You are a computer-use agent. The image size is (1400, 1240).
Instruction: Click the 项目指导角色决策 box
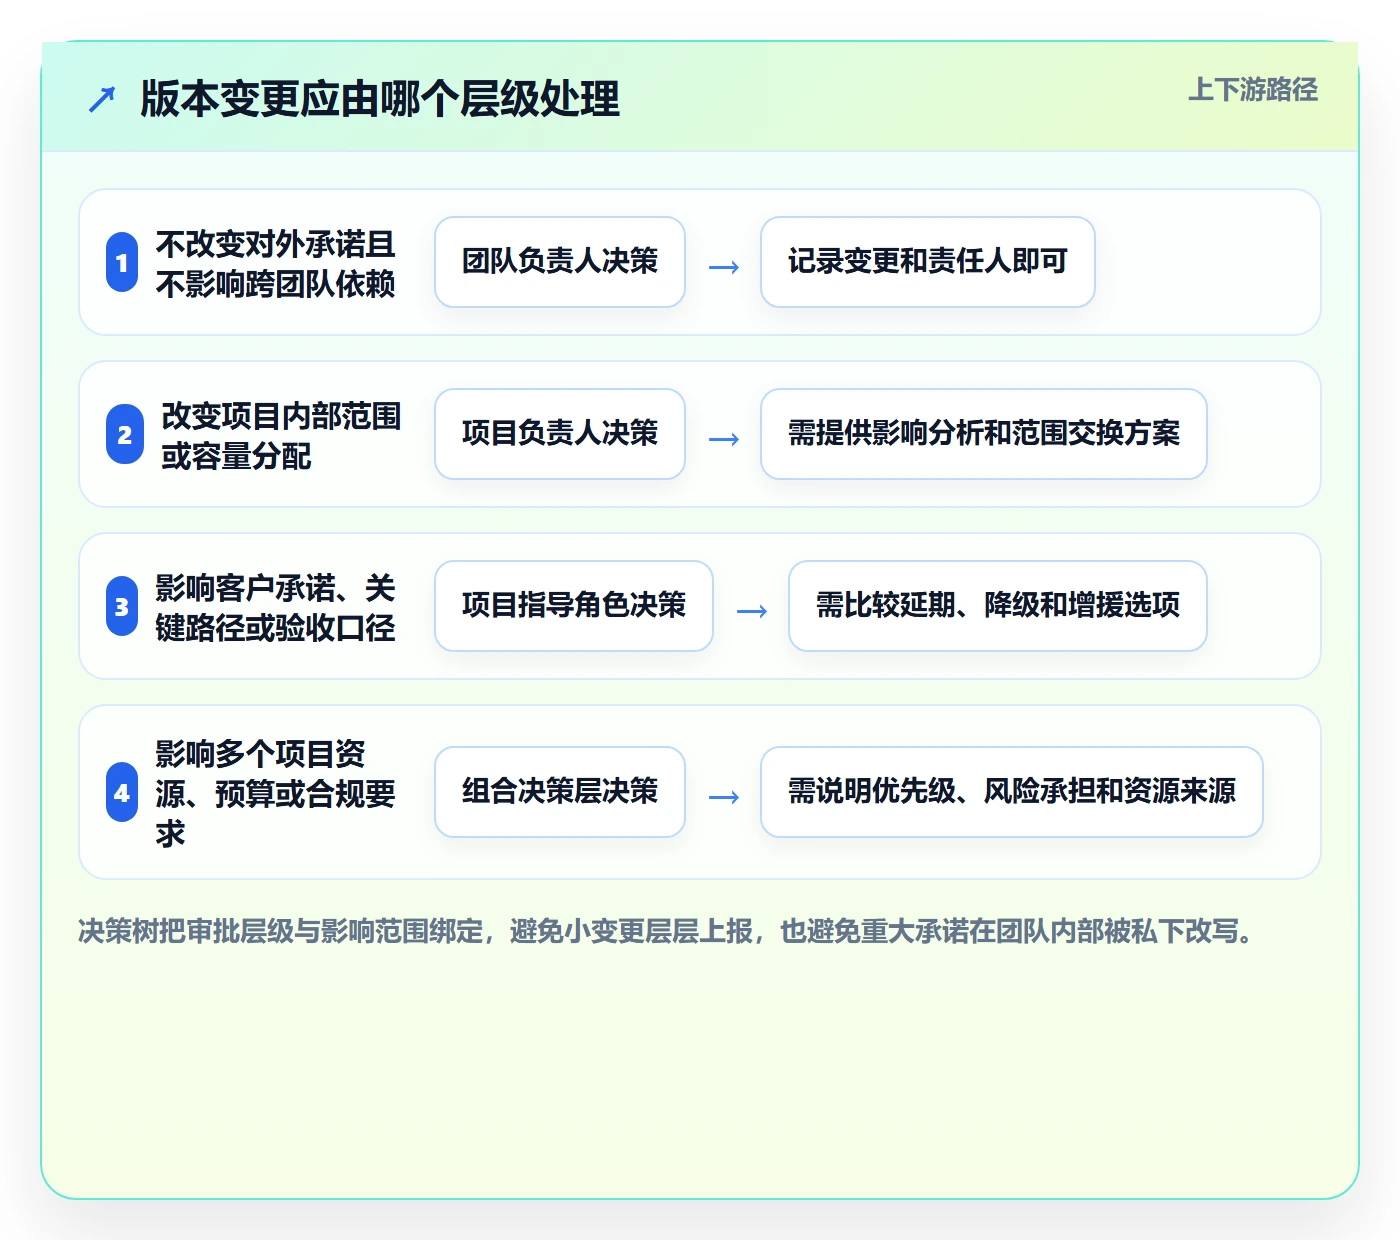tap(574, 606)
